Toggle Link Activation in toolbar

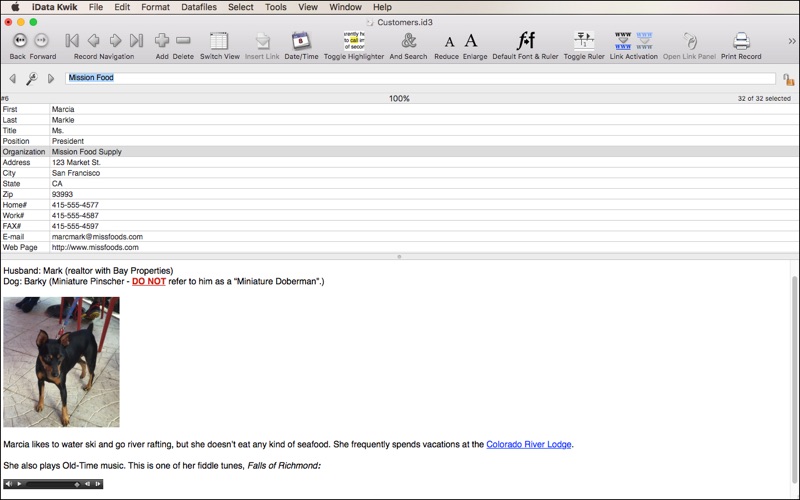pos(634,40)
